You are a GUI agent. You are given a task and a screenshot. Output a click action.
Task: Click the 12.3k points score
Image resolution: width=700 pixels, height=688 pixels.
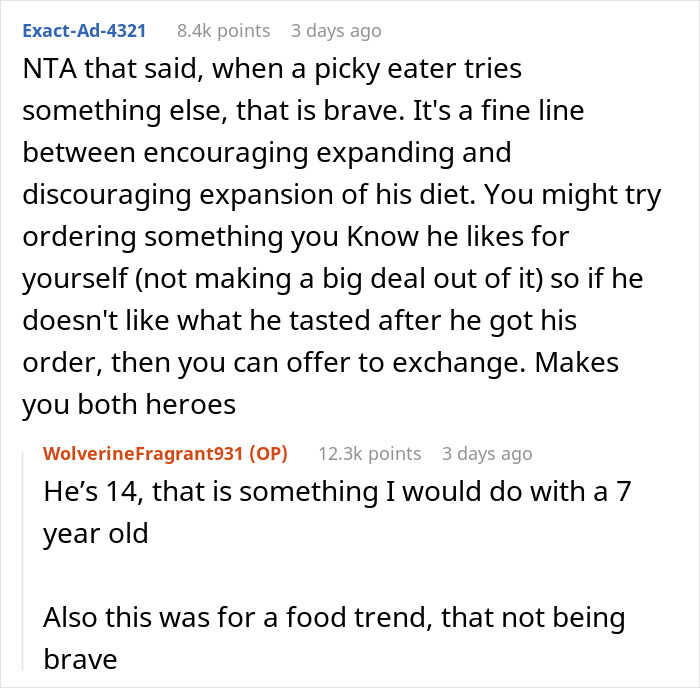(x=370, y=454)
